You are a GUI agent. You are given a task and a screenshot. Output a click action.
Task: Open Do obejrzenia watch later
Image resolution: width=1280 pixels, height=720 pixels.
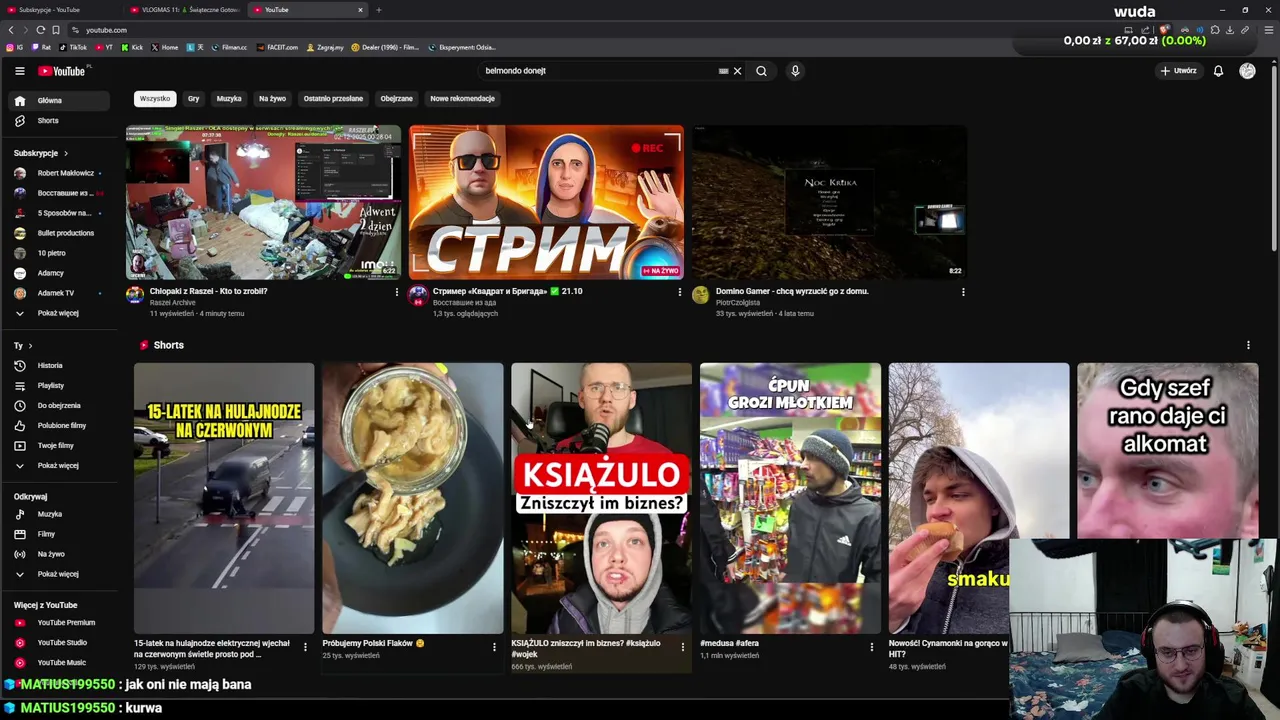pyautogui.click(x=60, y=405)
